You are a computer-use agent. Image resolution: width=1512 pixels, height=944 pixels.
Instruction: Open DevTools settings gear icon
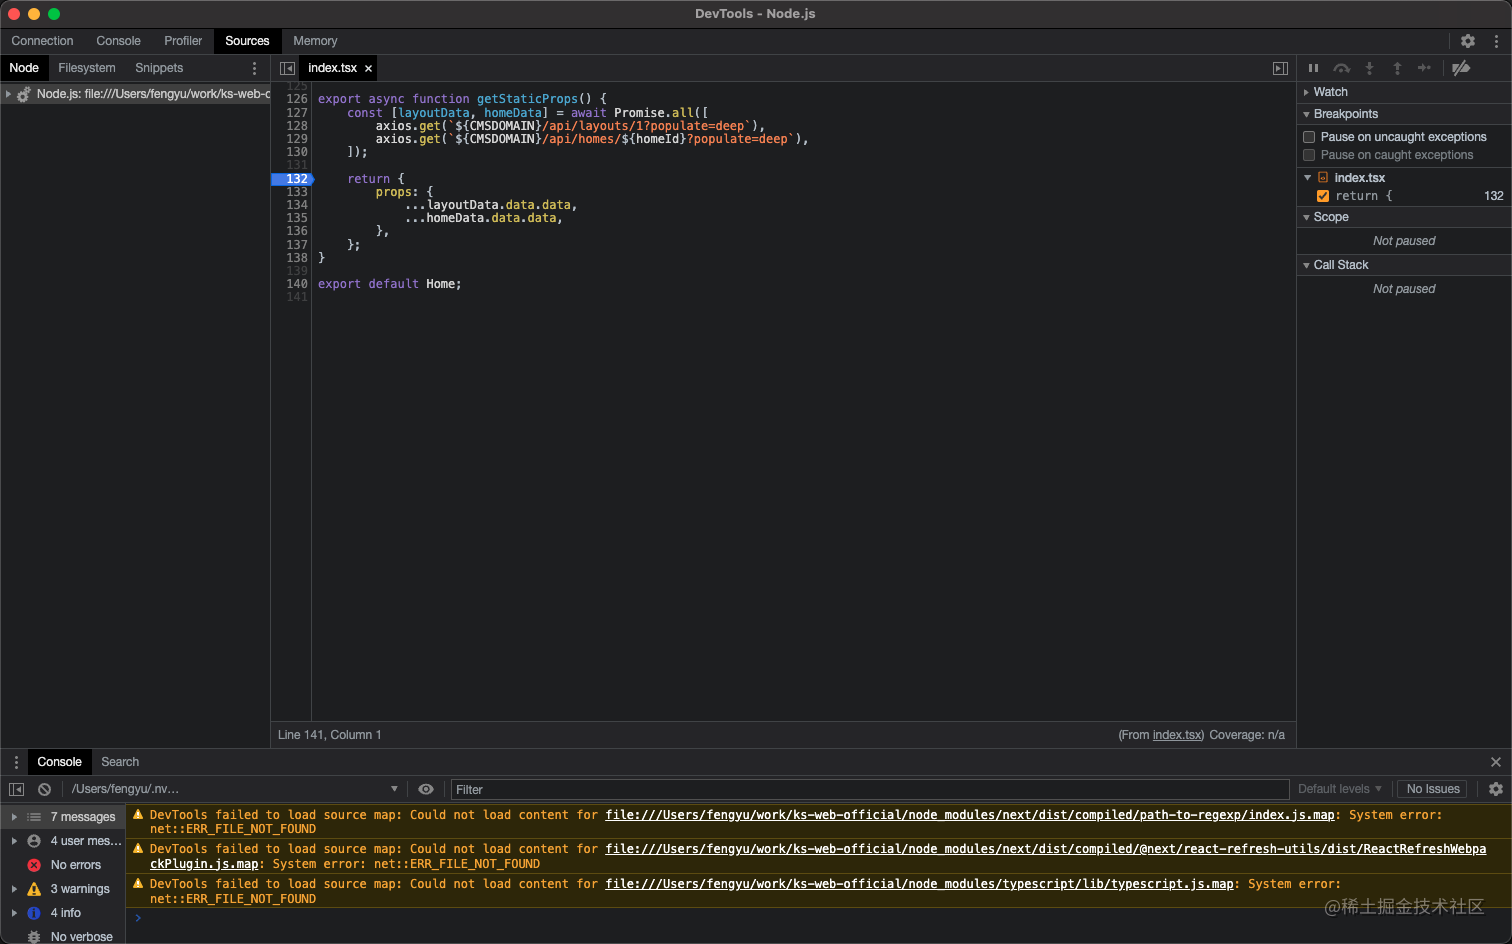[x=1467, y=41]
